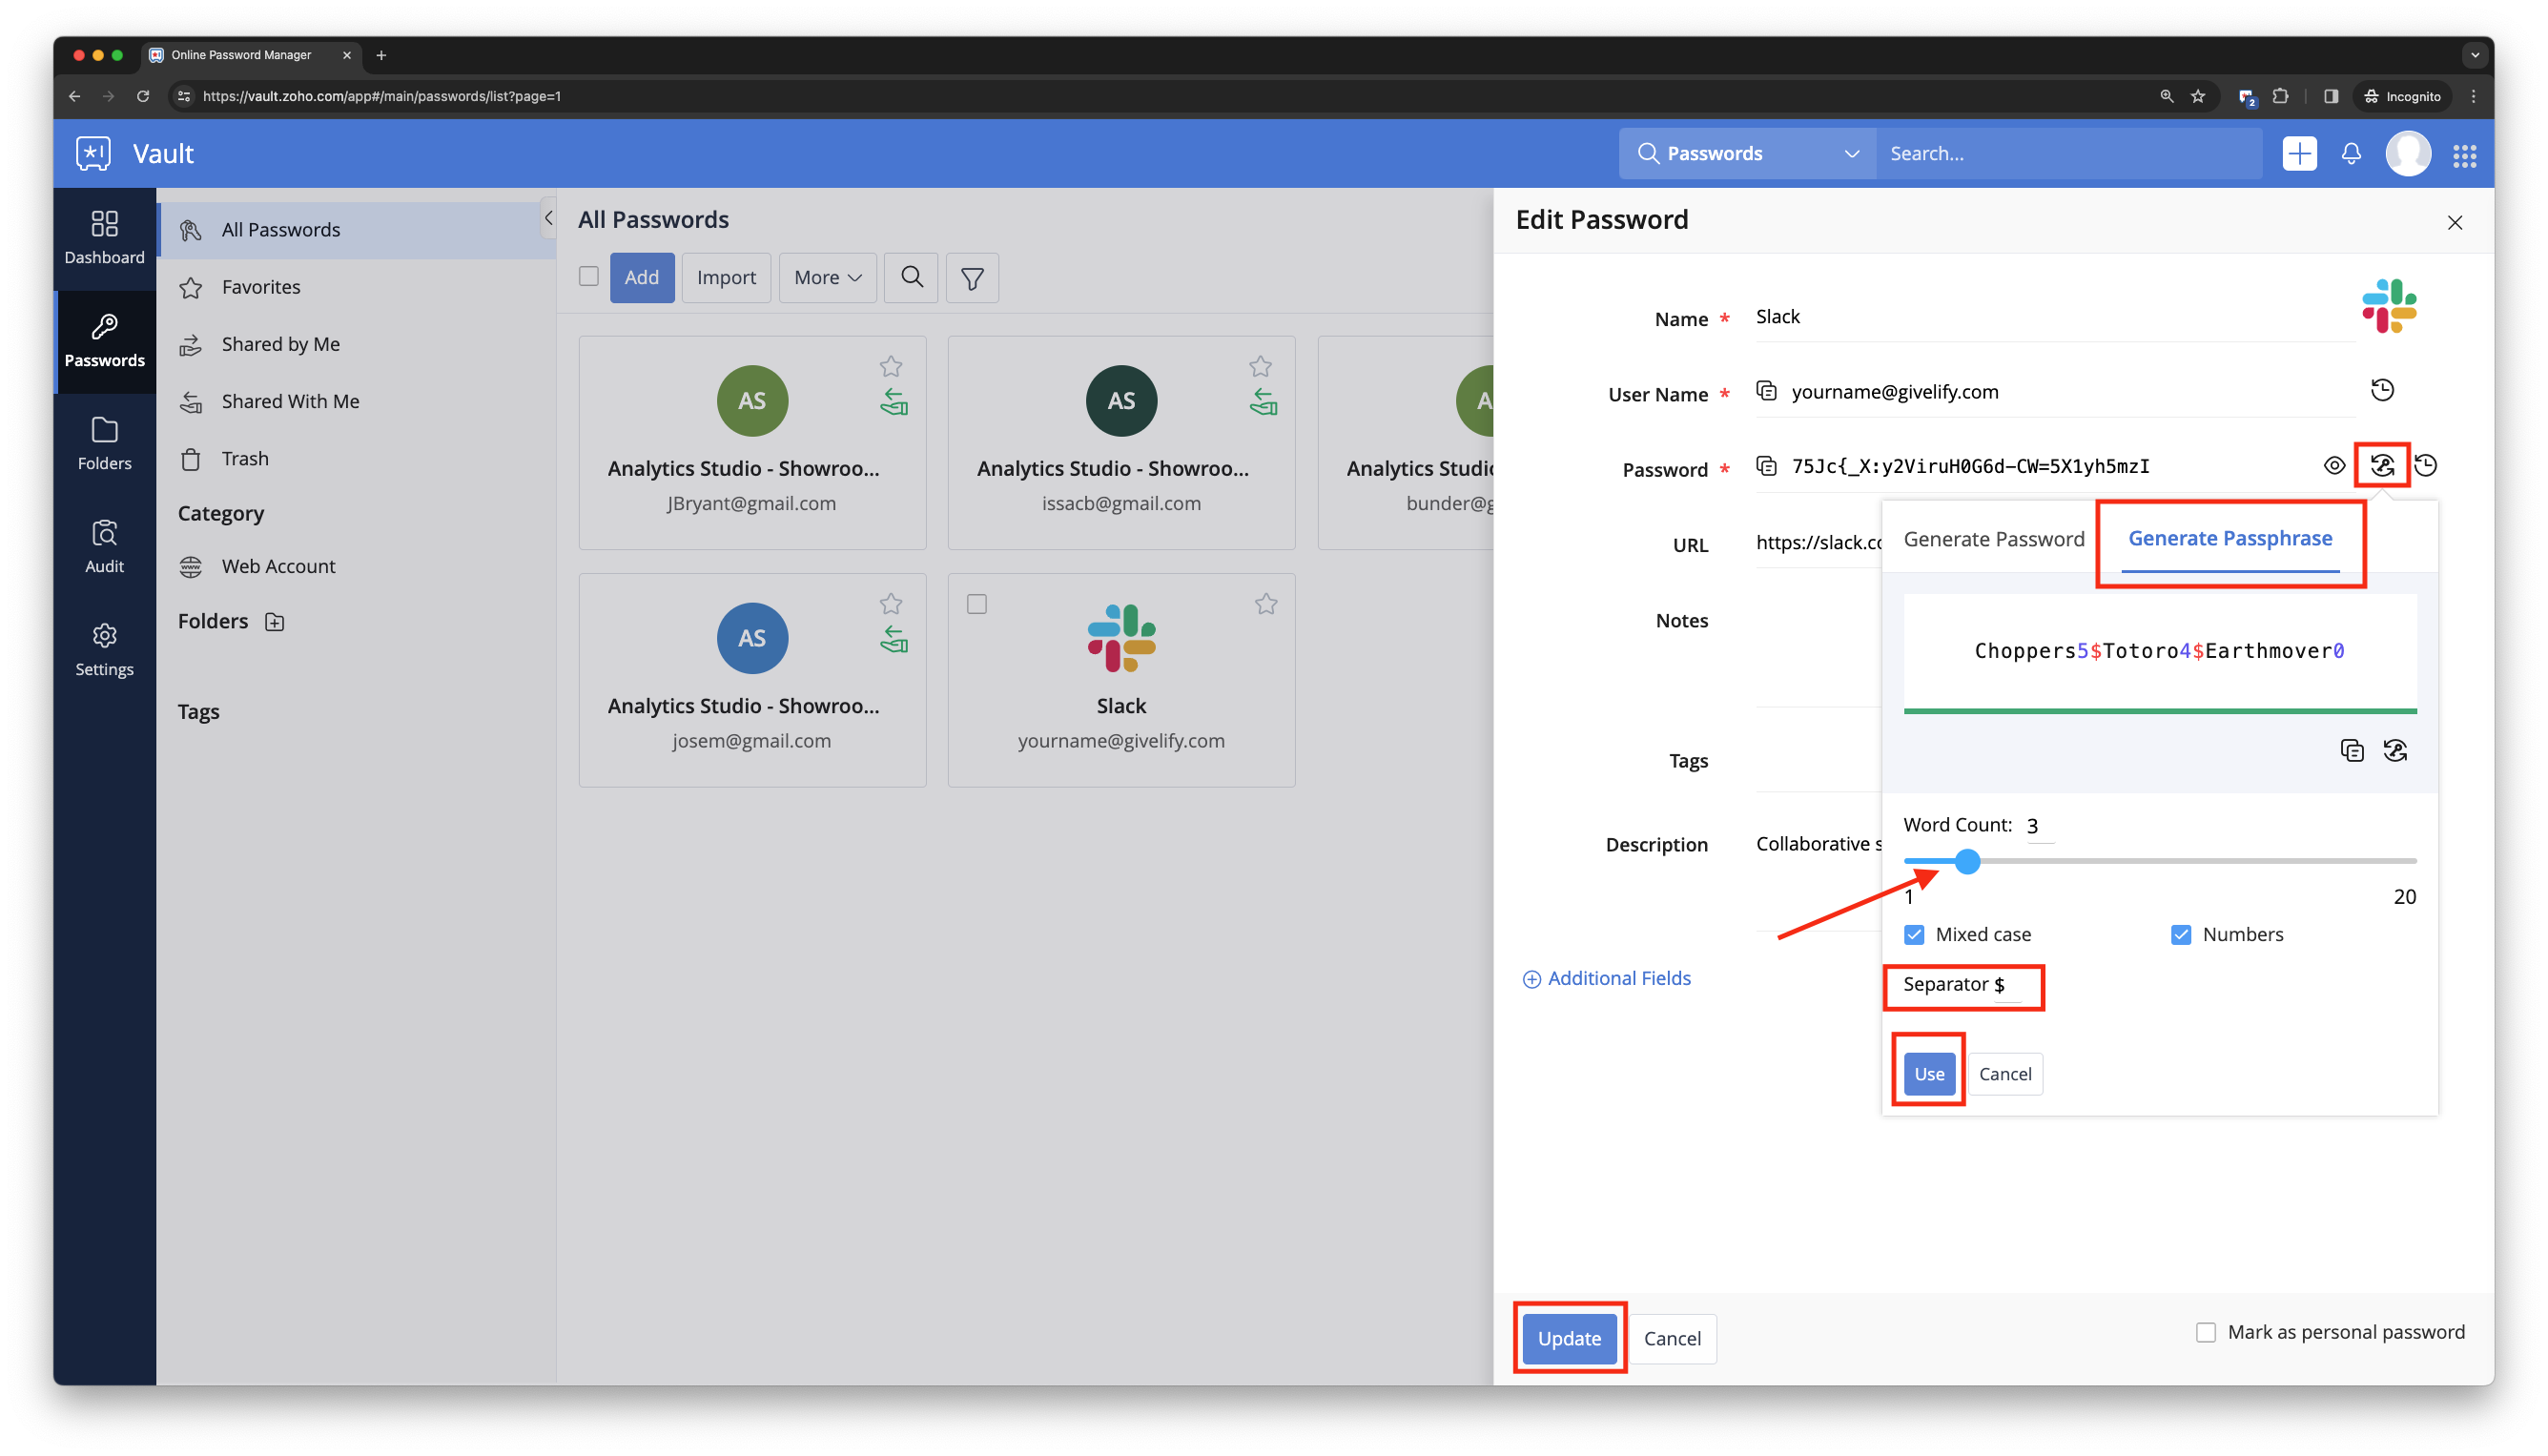The image size is (2548, 1456).
Task: Open Settings in the left sidebar
Action: click(104, 650)
